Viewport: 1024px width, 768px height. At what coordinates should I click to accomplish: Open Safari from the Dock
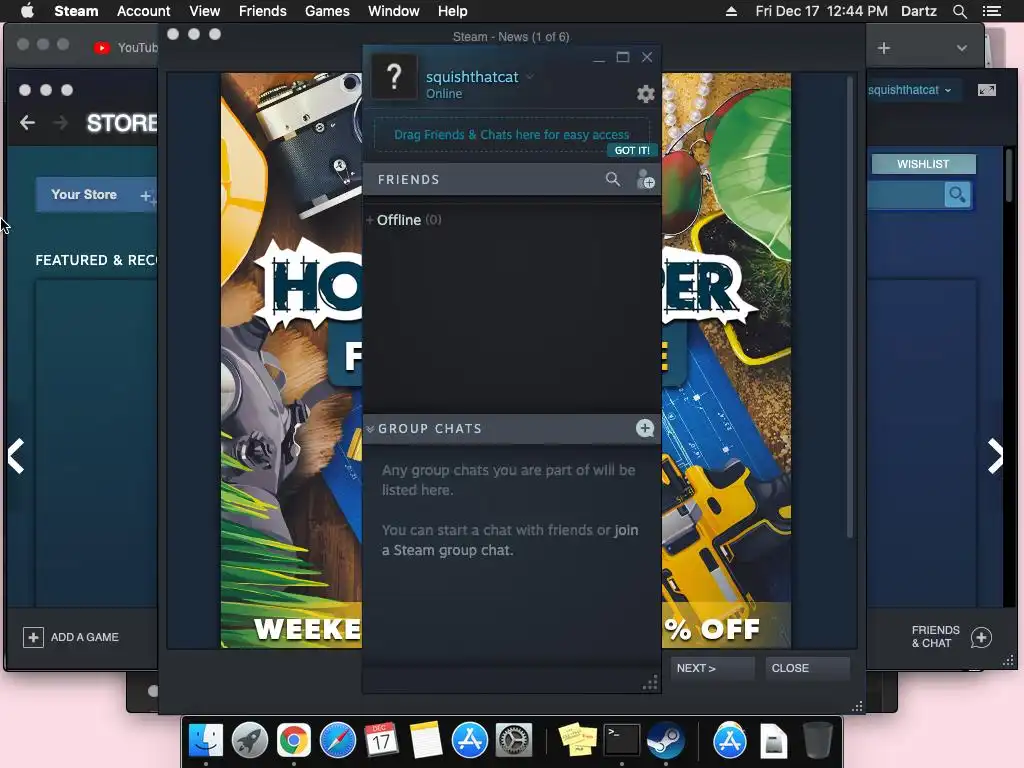click(337, 740)
